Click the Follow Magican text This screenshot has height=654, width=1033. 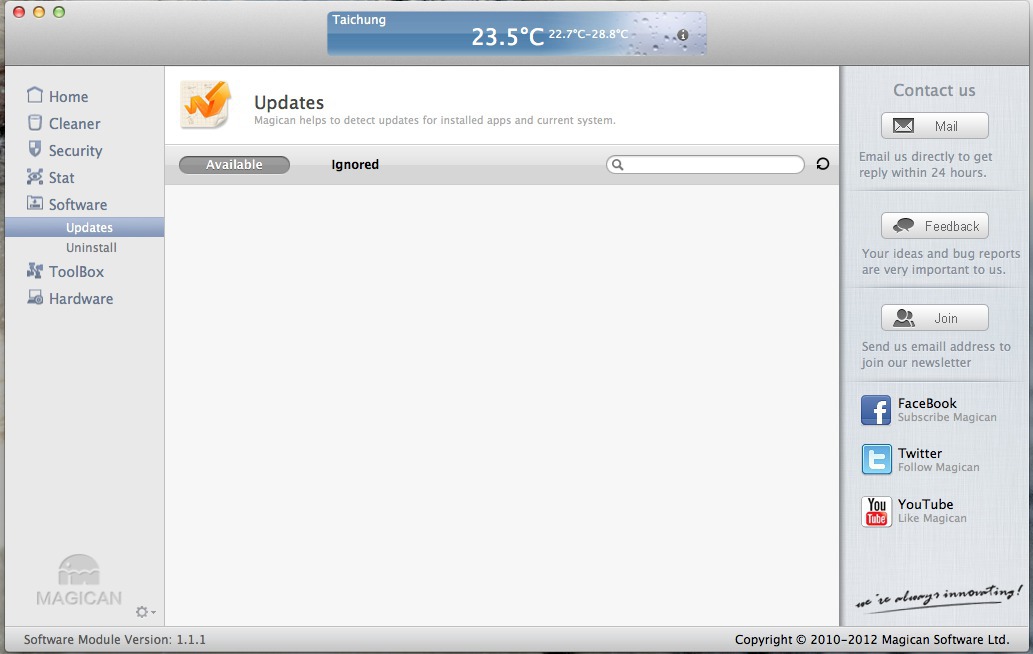click(938, 468)
